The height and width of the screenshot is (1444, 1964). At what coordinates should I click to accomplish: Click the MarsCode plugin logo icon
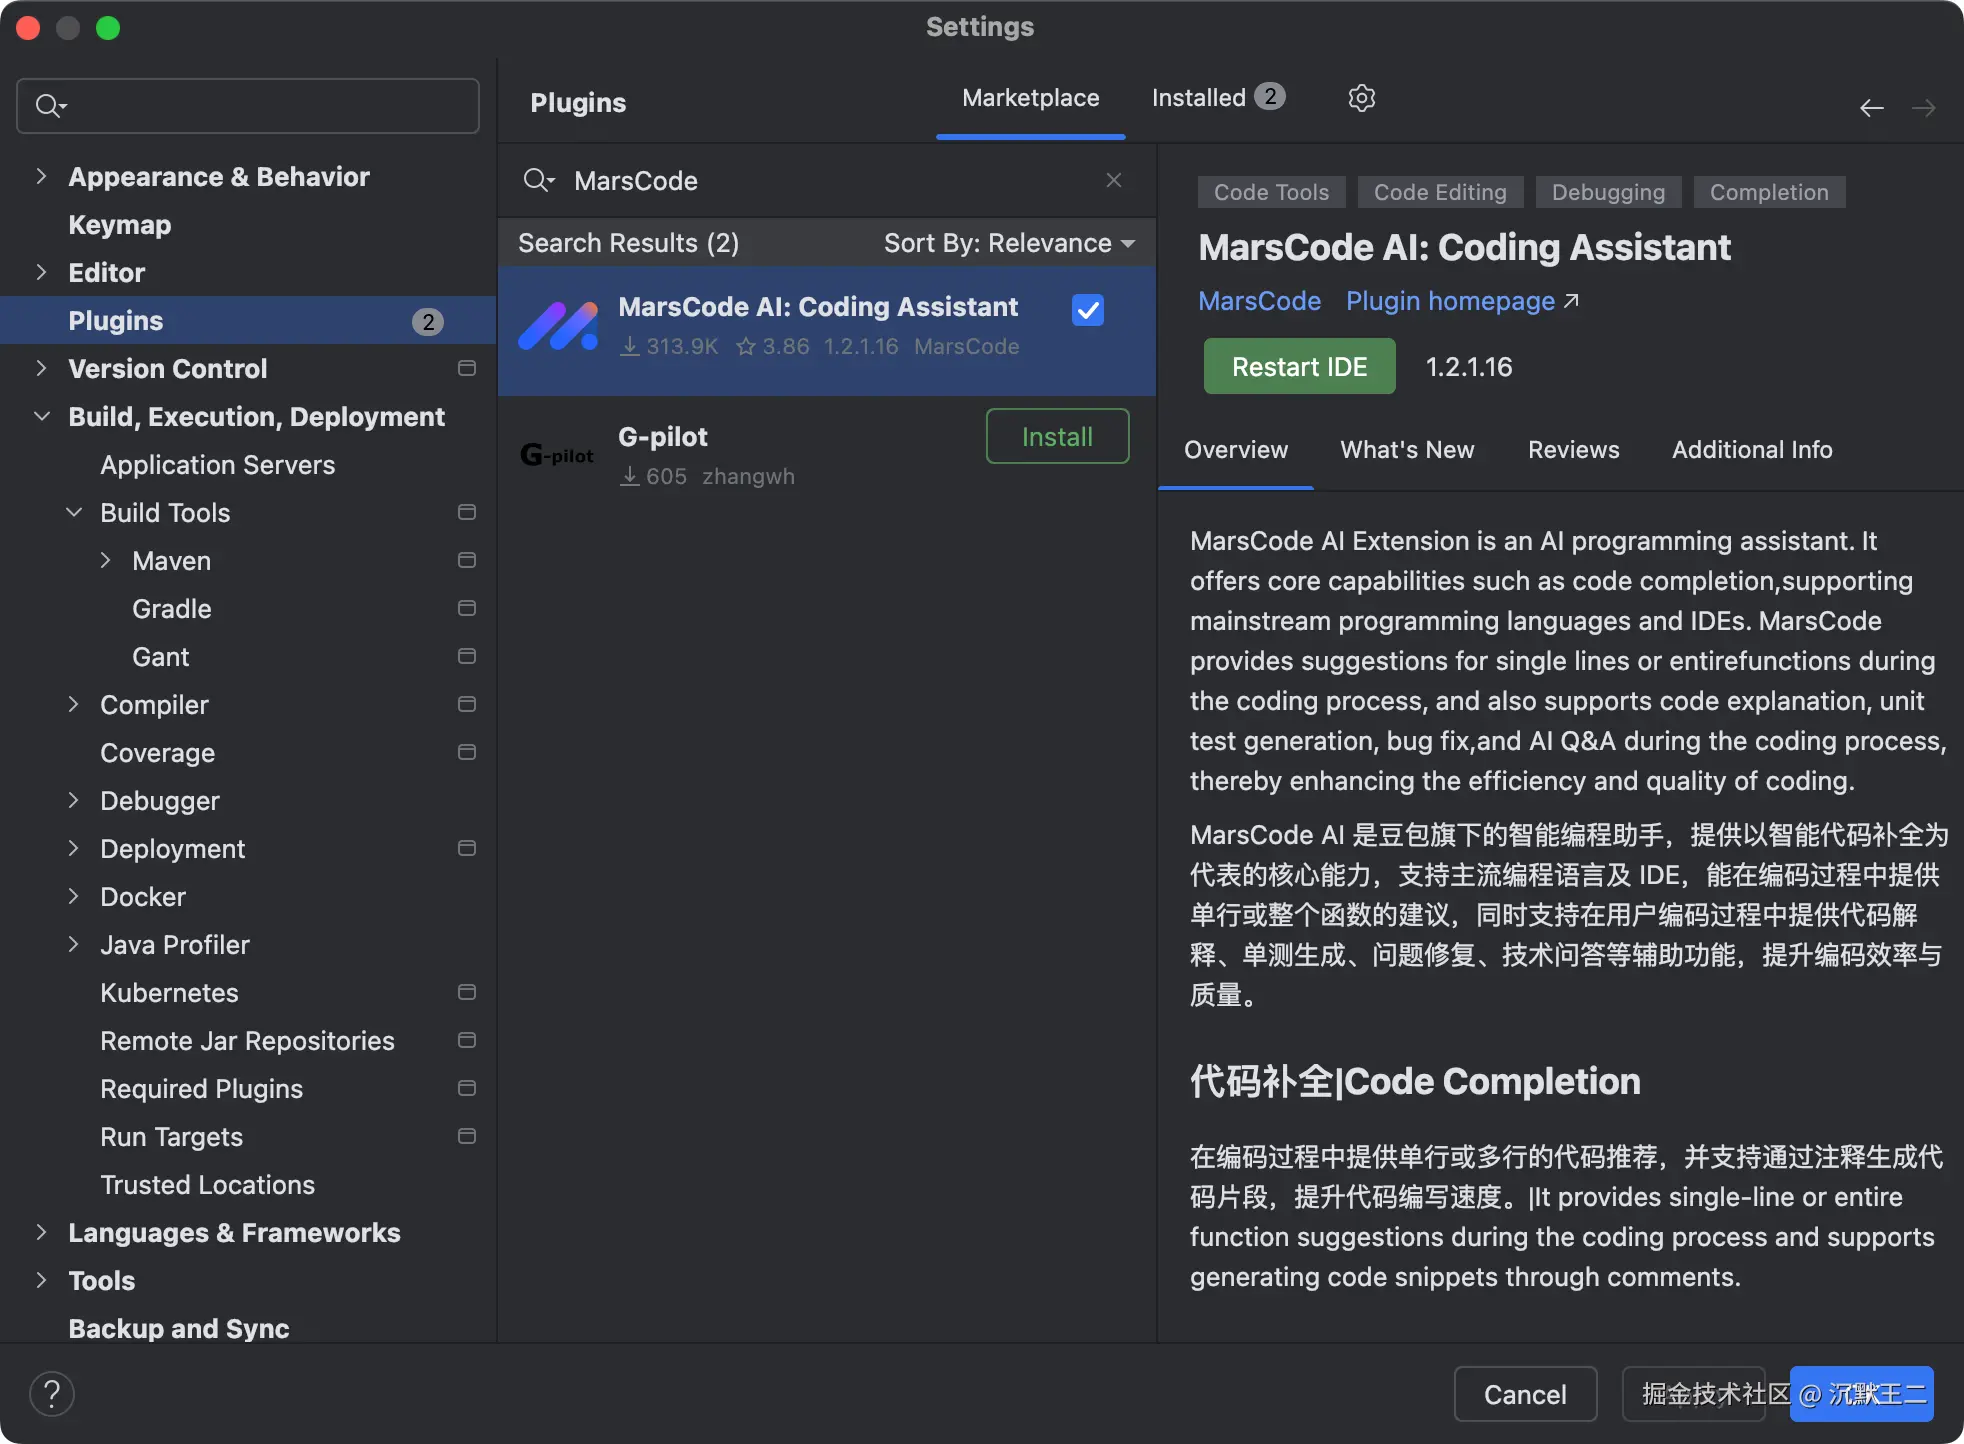558,326
